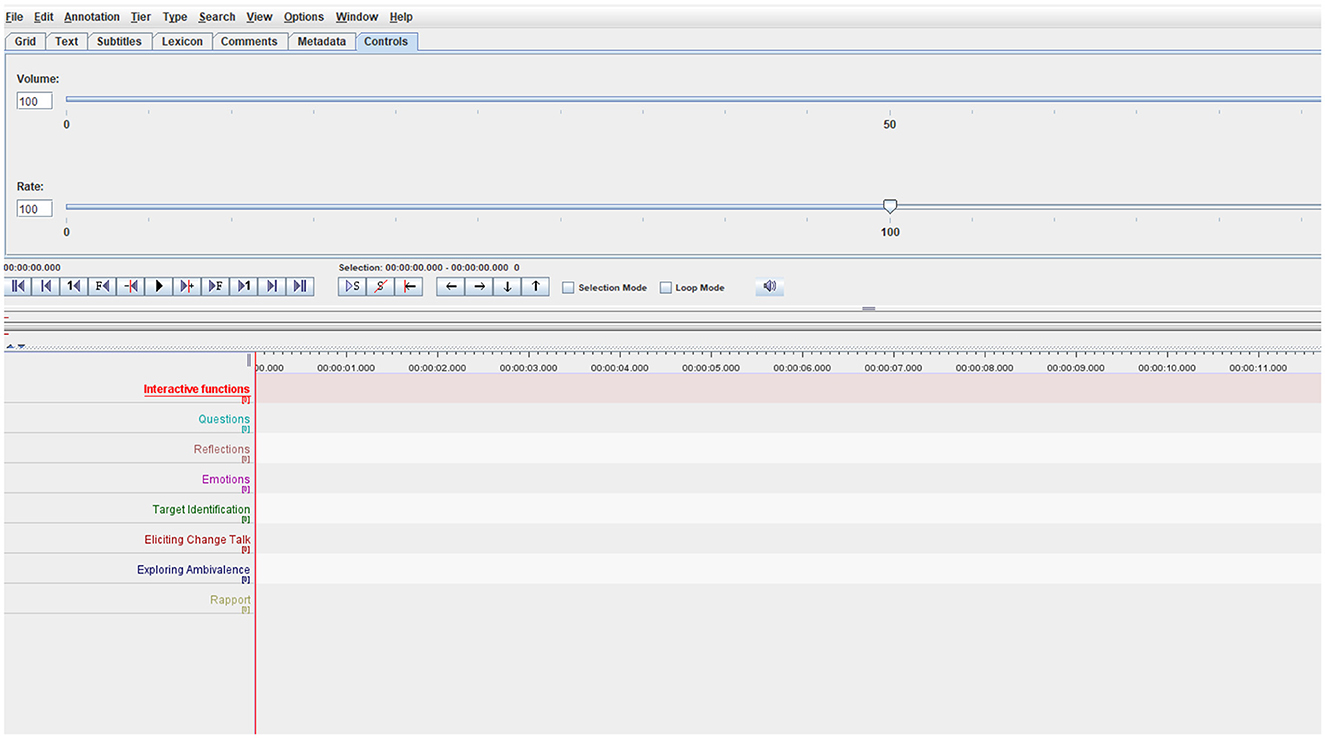Go to next annotation right arrow
The height and width of the screenshot is (738, 1325).
[479, 287]
